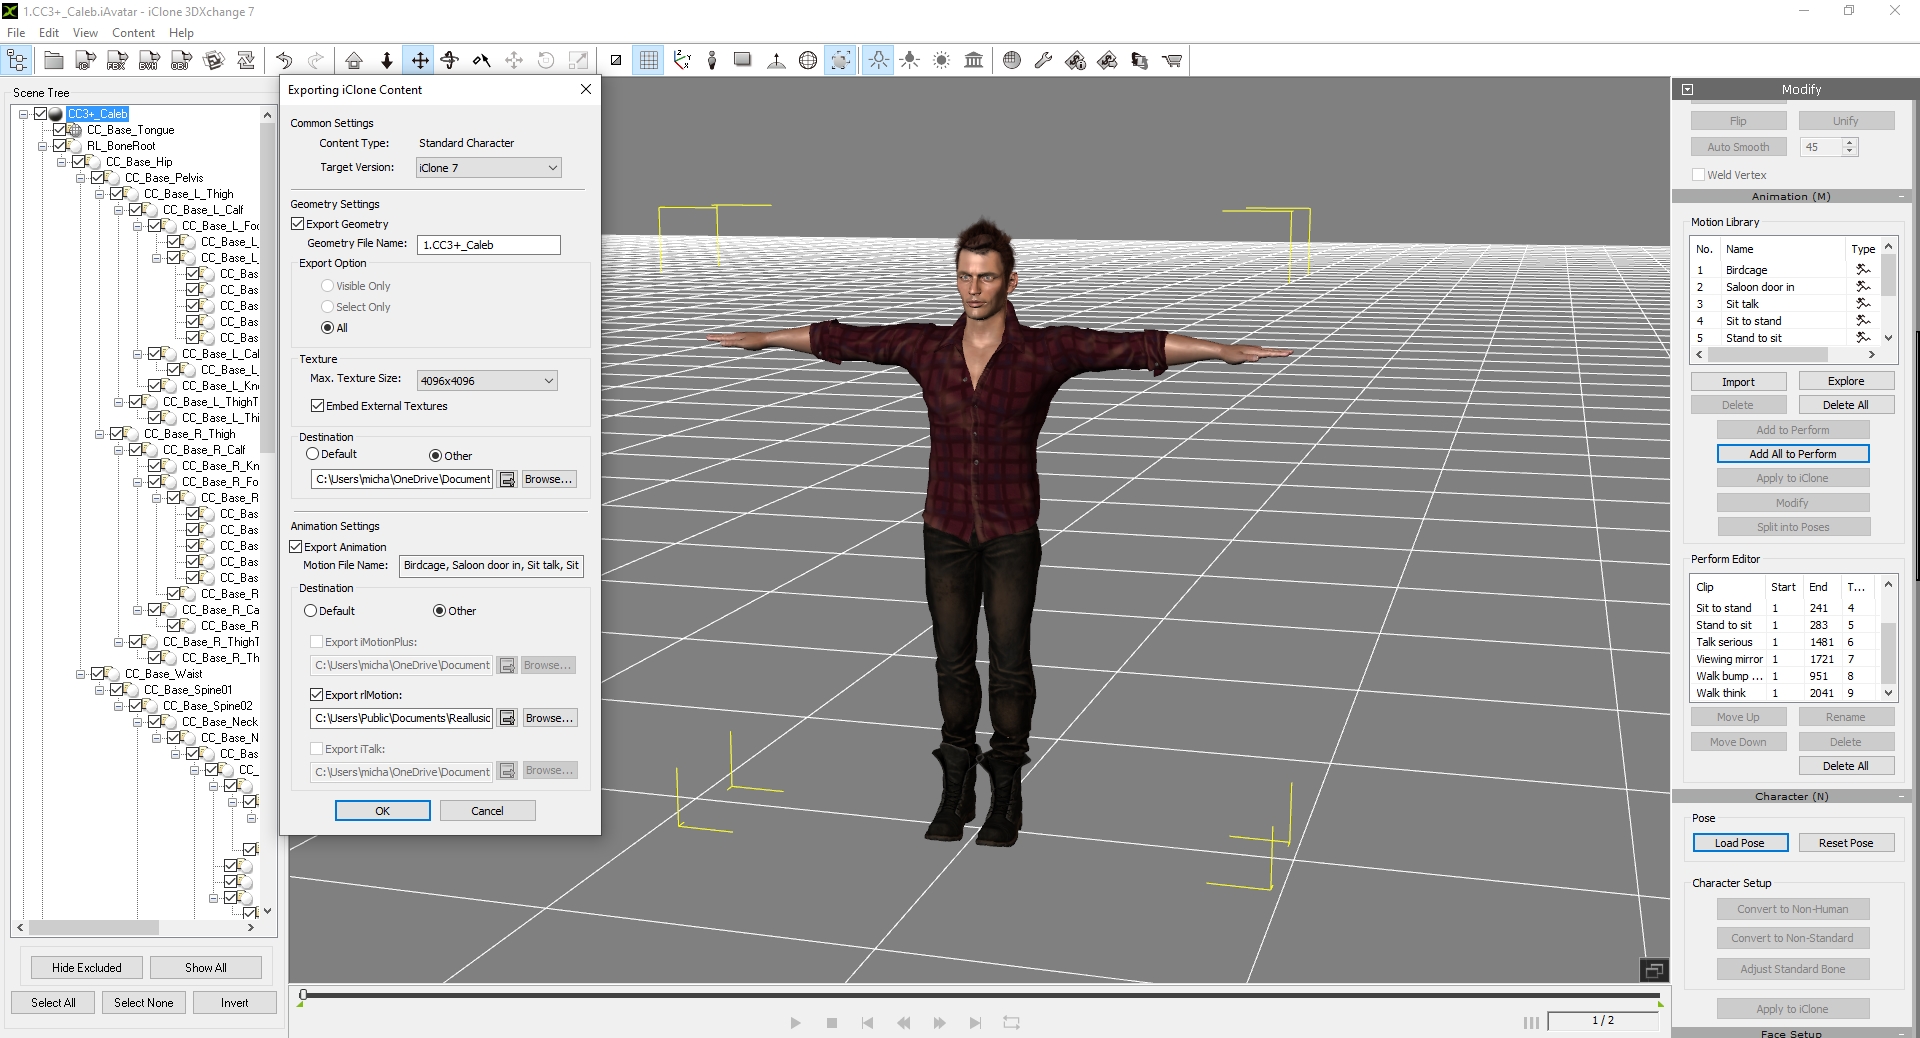Open the Content menu
1920x1038 pixels.
click(133, 33)
